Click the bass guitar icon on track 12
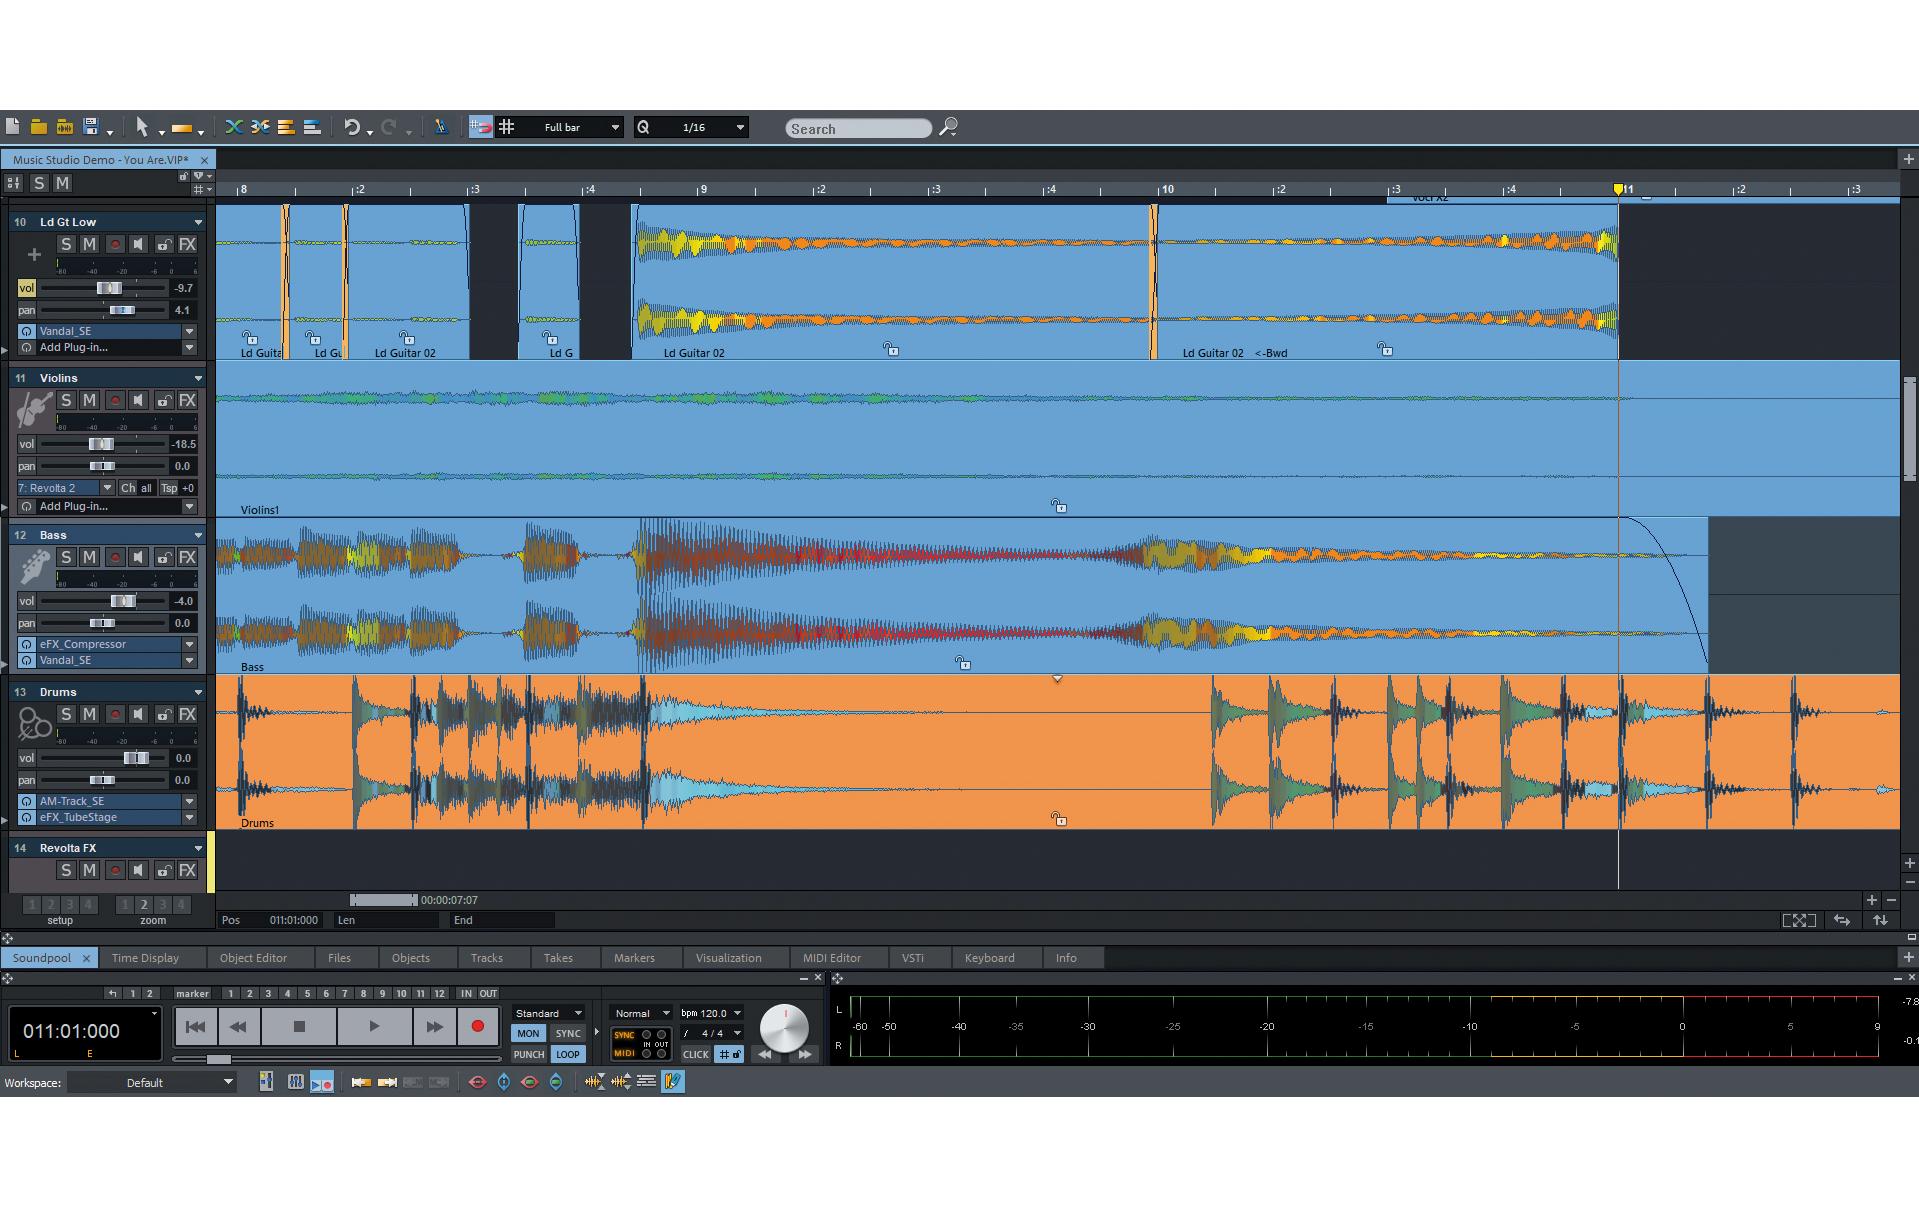The height and width of the screenshot is (1207, 1919). click(x=33, y=567)
